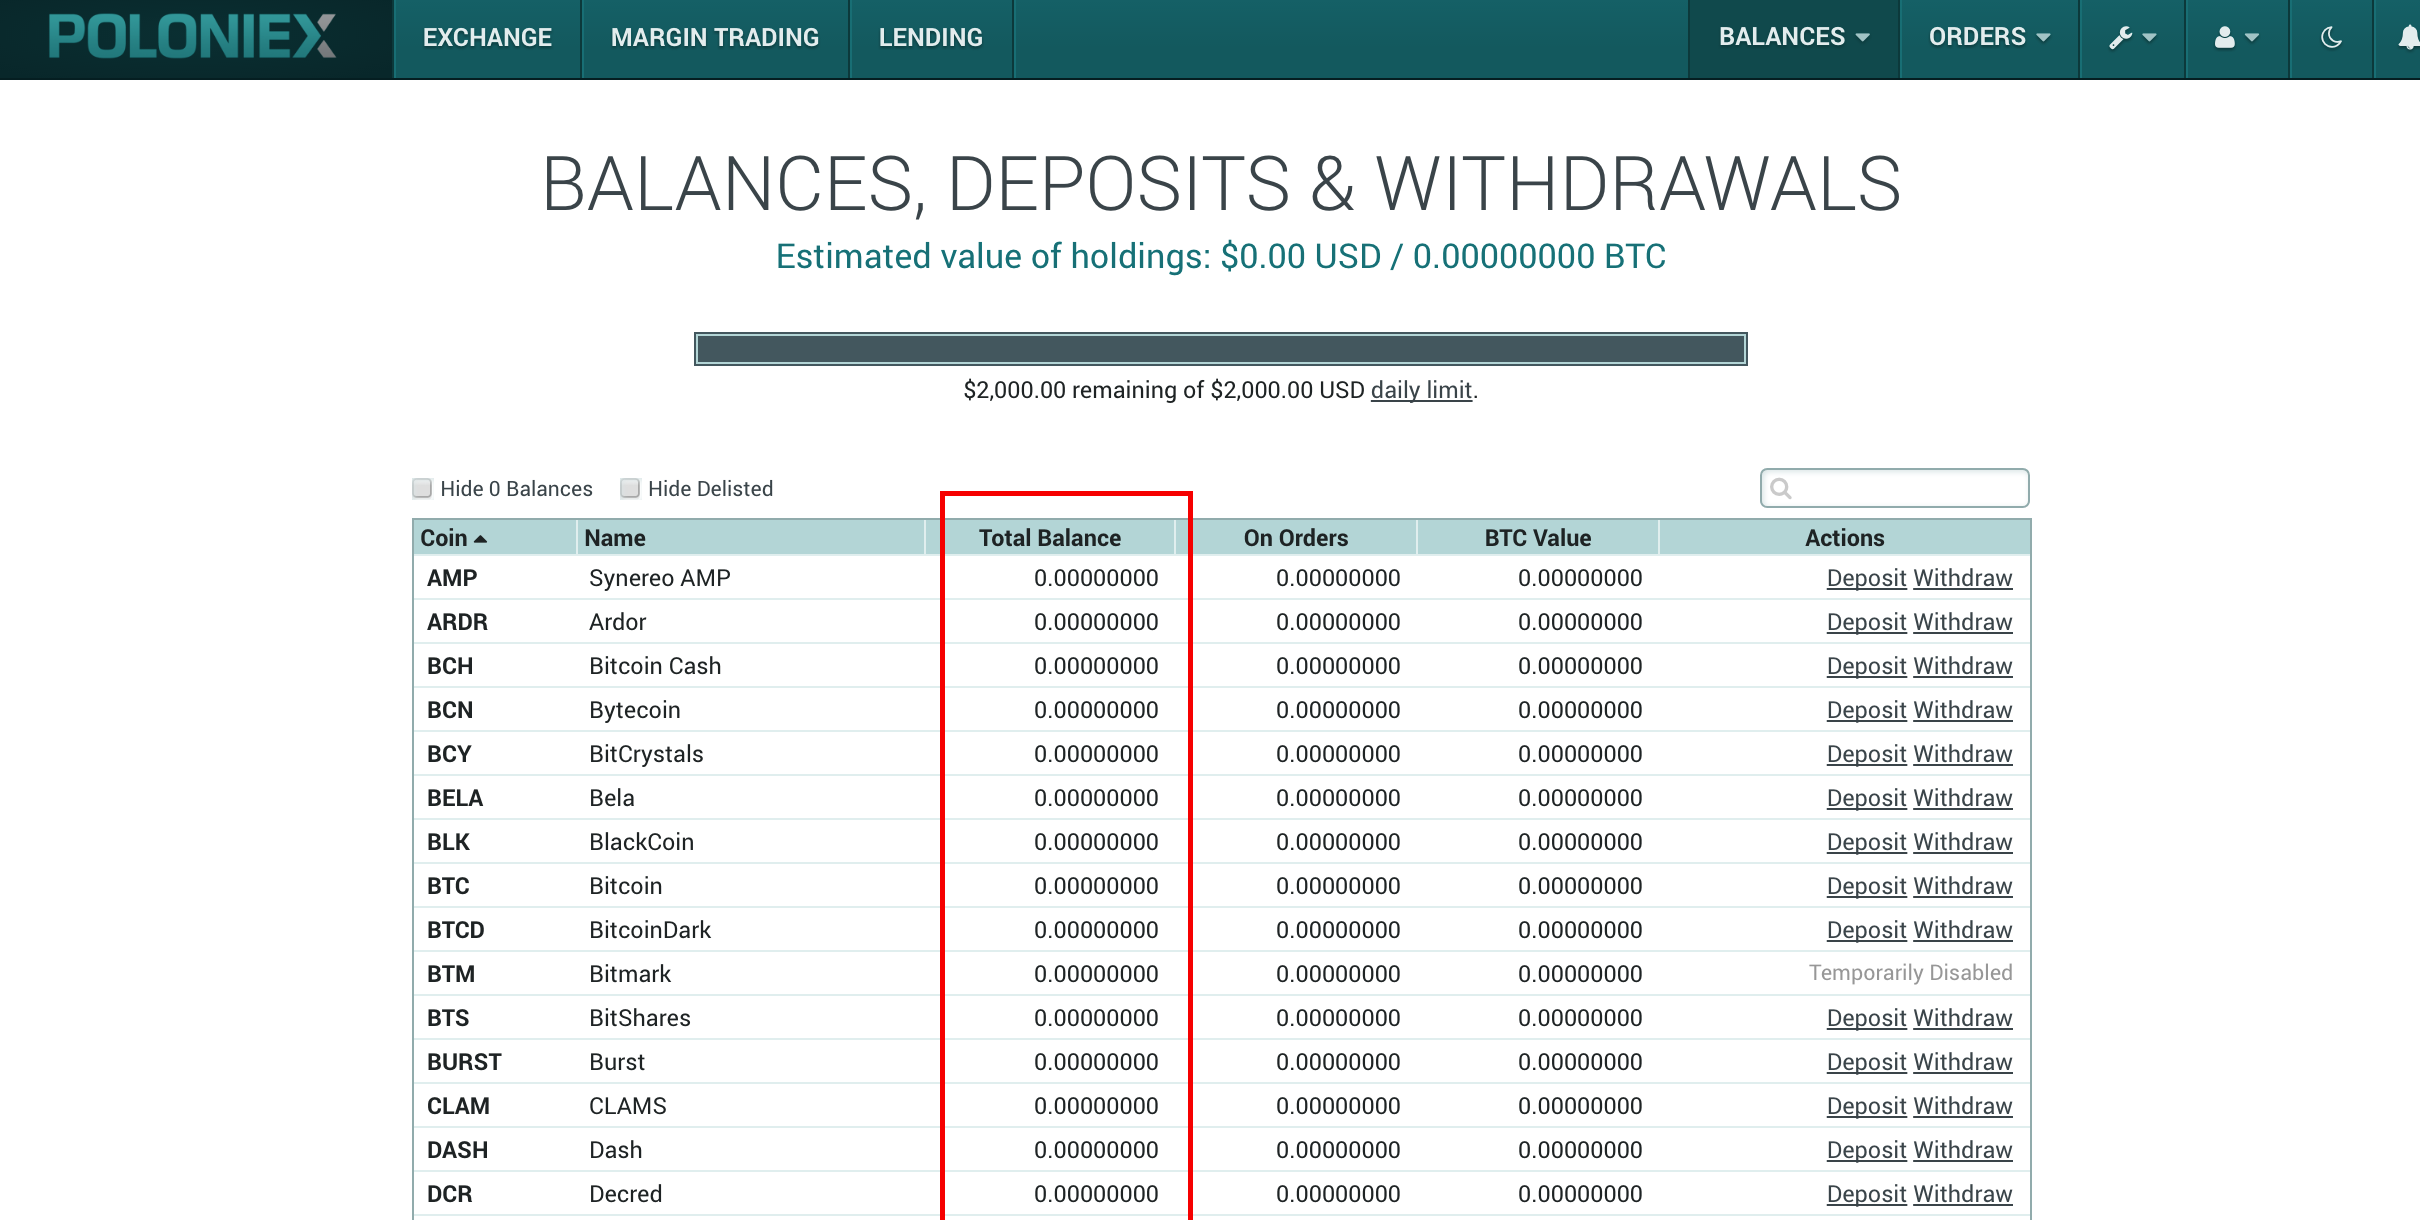2420x1220 pixels.
Task: Deposit Bela coins
Action: coord(1867,798)
